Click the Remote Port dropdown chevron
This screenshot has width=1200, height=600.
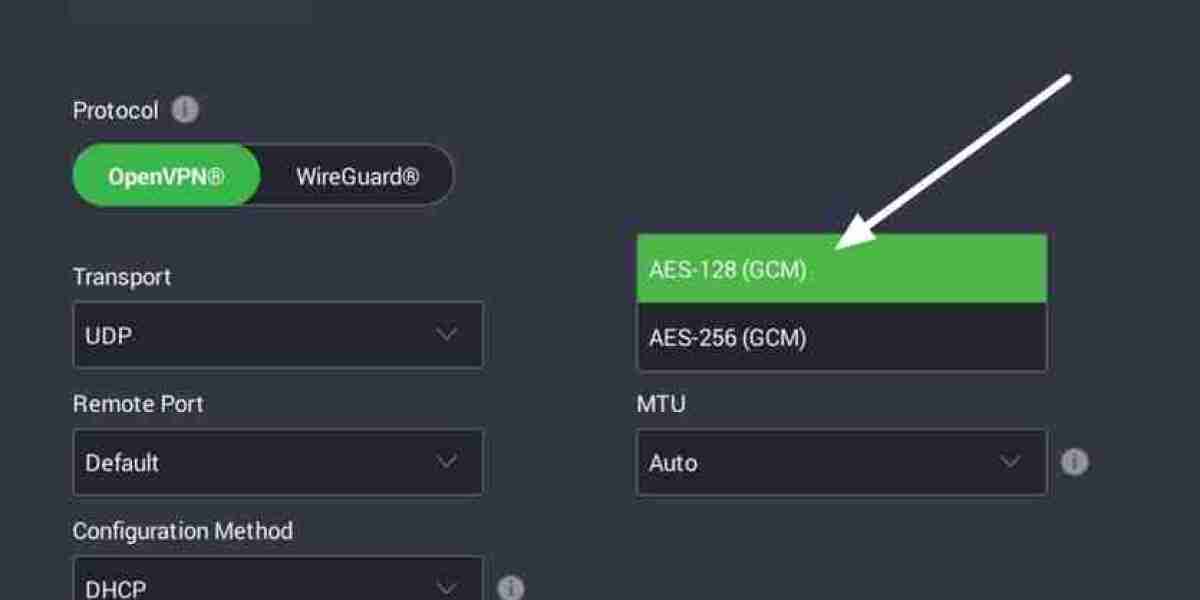tap(448, 462)
